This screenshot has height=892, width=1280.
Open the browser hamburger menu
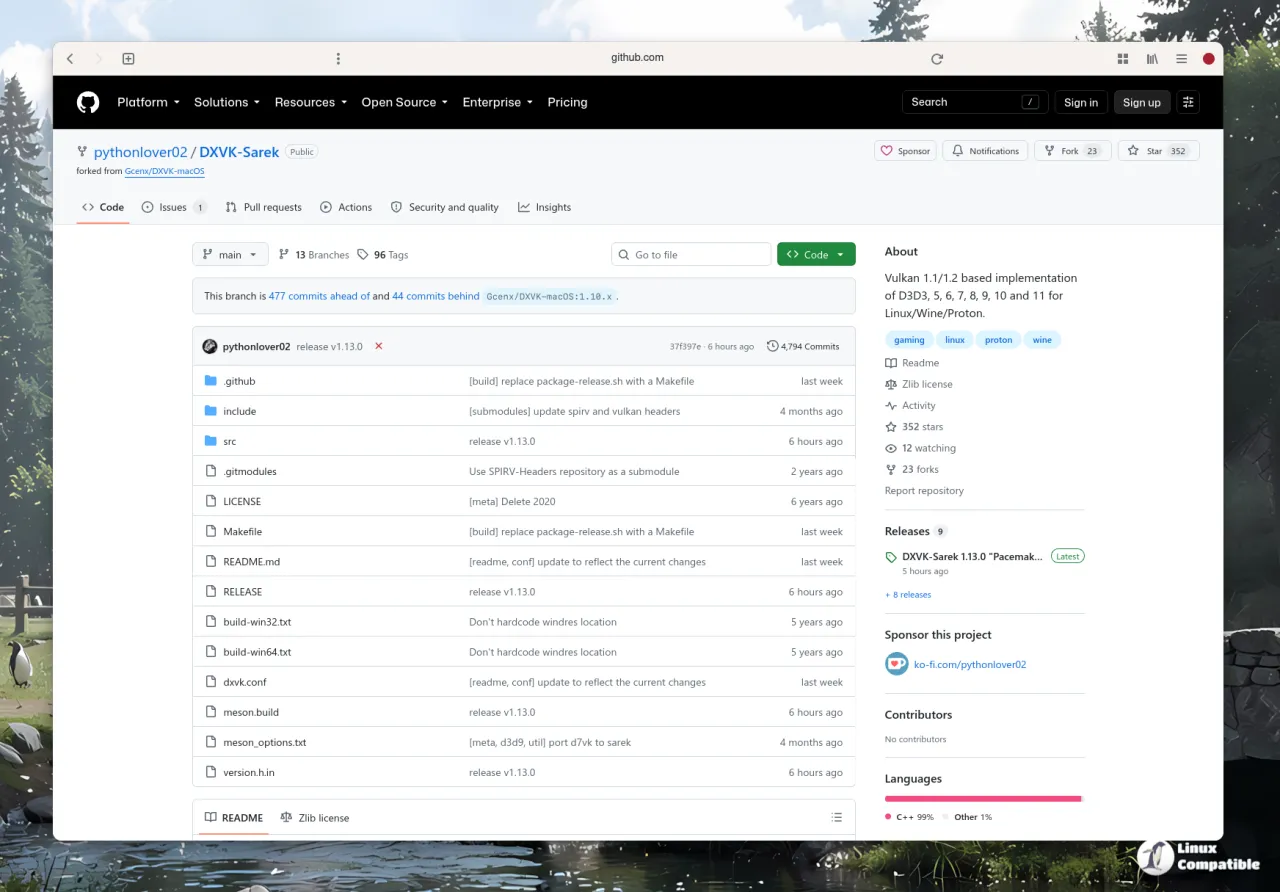[1181, 59]
